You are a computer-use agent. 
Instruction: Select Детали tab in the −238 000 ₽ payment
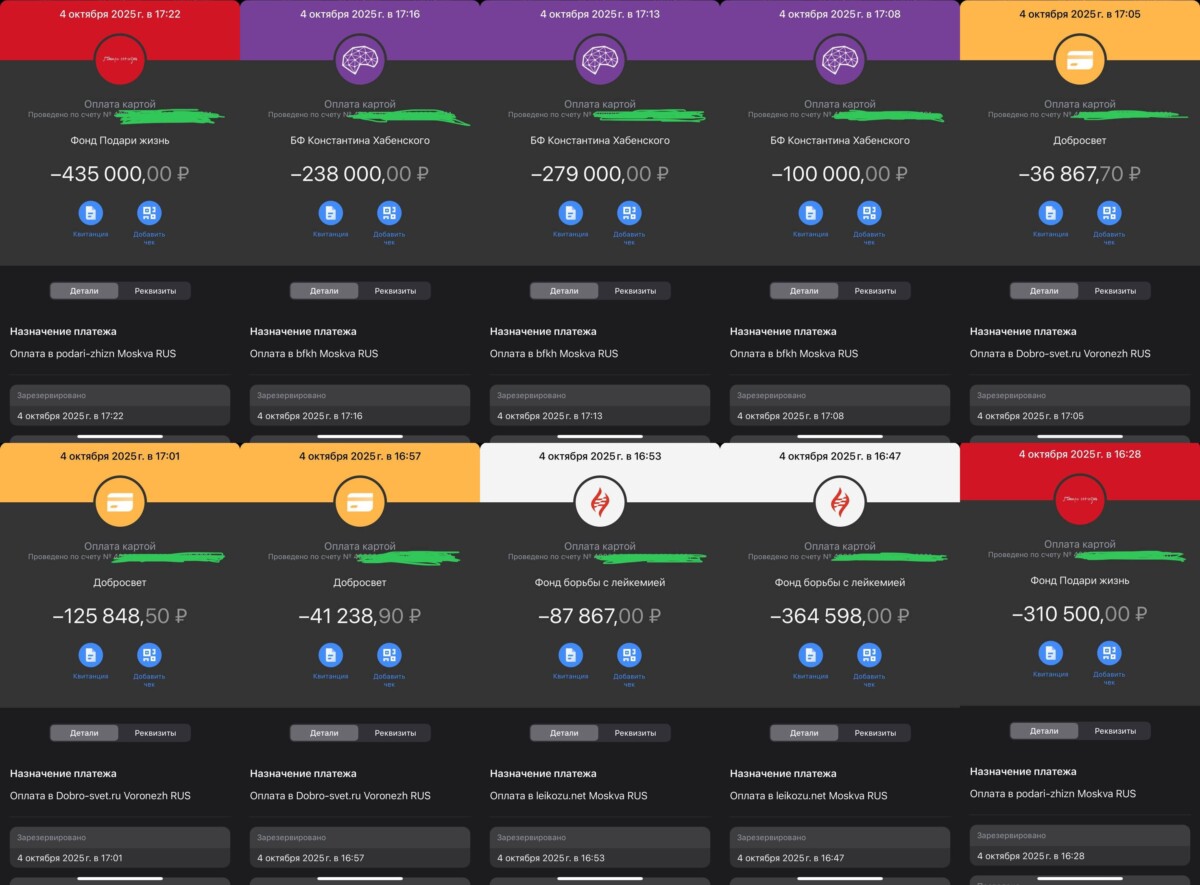324,291
